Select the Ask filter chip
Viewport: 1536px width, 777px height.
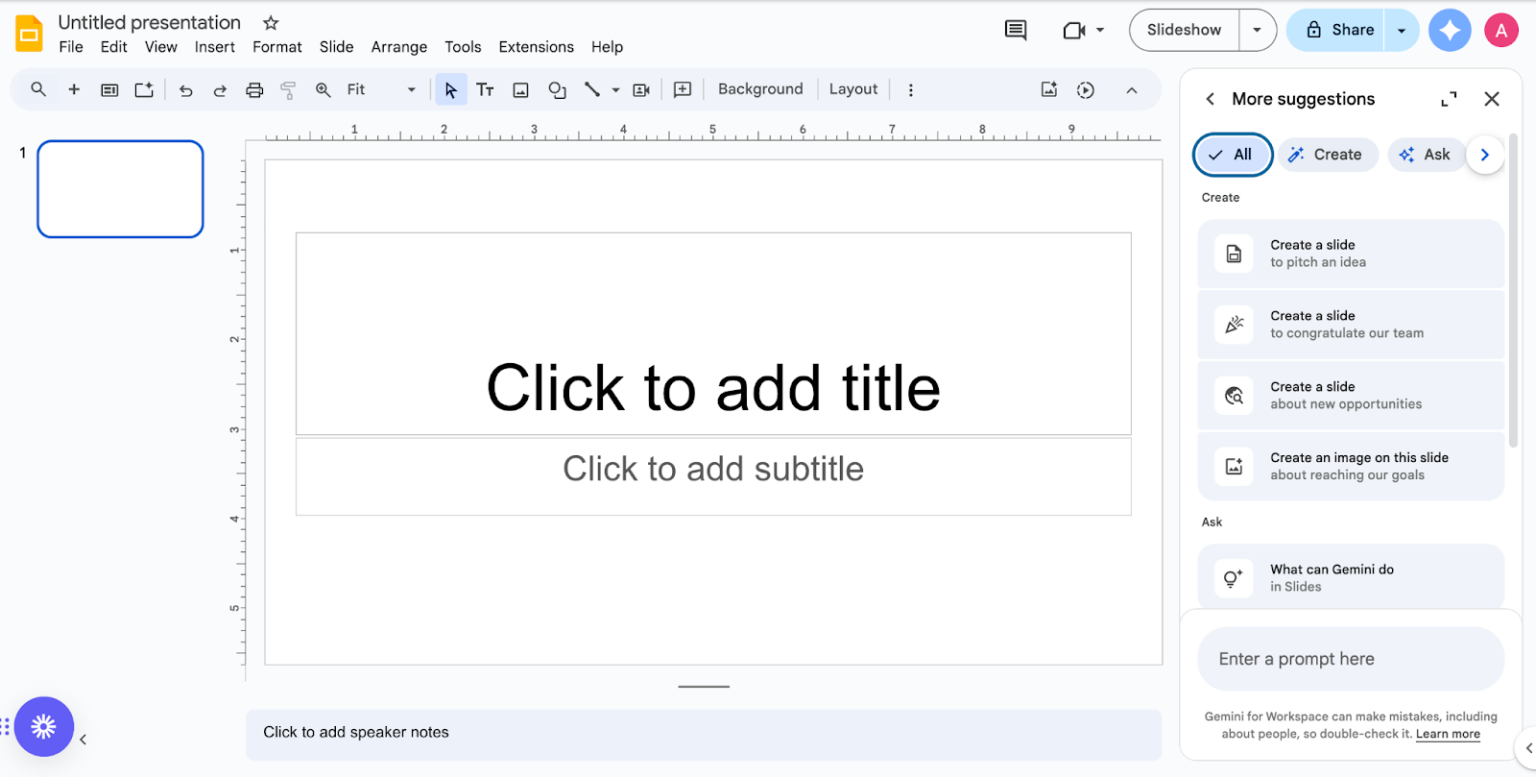pyautogui.click(x=1427, y=154)
